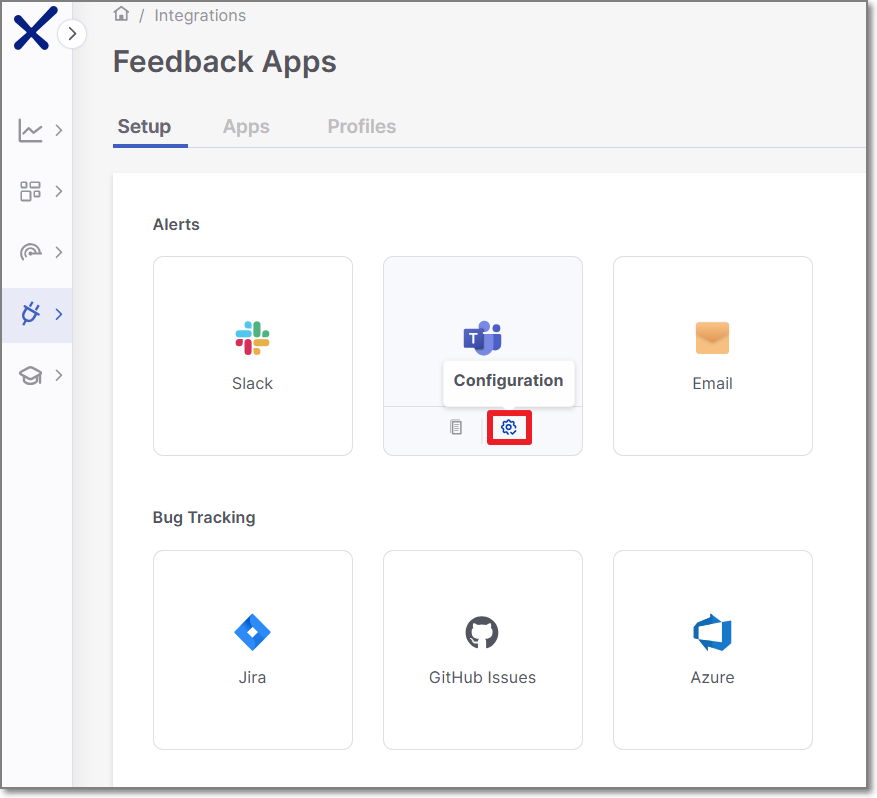Switch to the Profiles tab
877x798 pixels.
click(361, 127)
